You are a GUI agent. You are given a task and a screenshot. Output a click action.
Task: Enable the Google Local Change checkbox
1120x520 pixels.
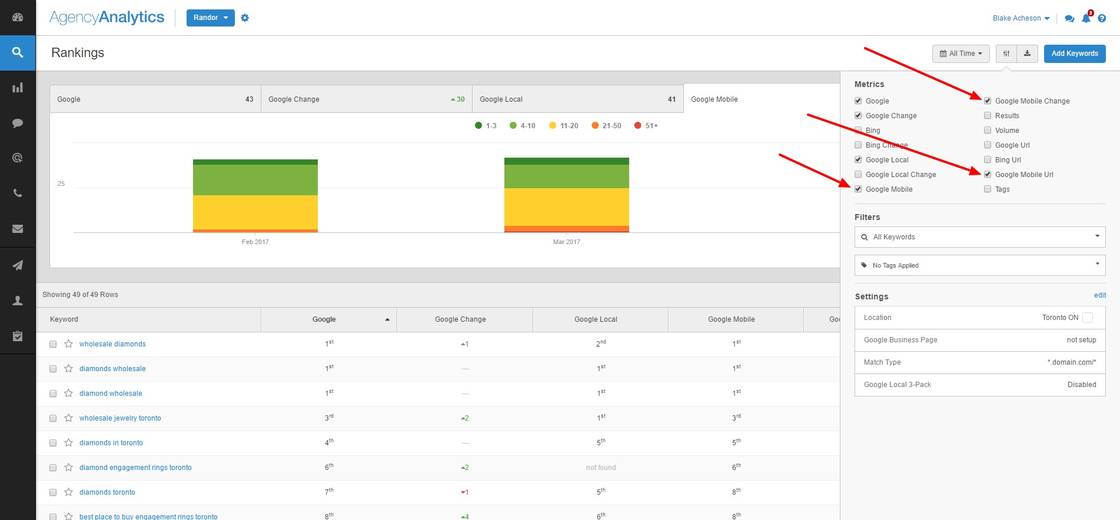pos(858,174)
